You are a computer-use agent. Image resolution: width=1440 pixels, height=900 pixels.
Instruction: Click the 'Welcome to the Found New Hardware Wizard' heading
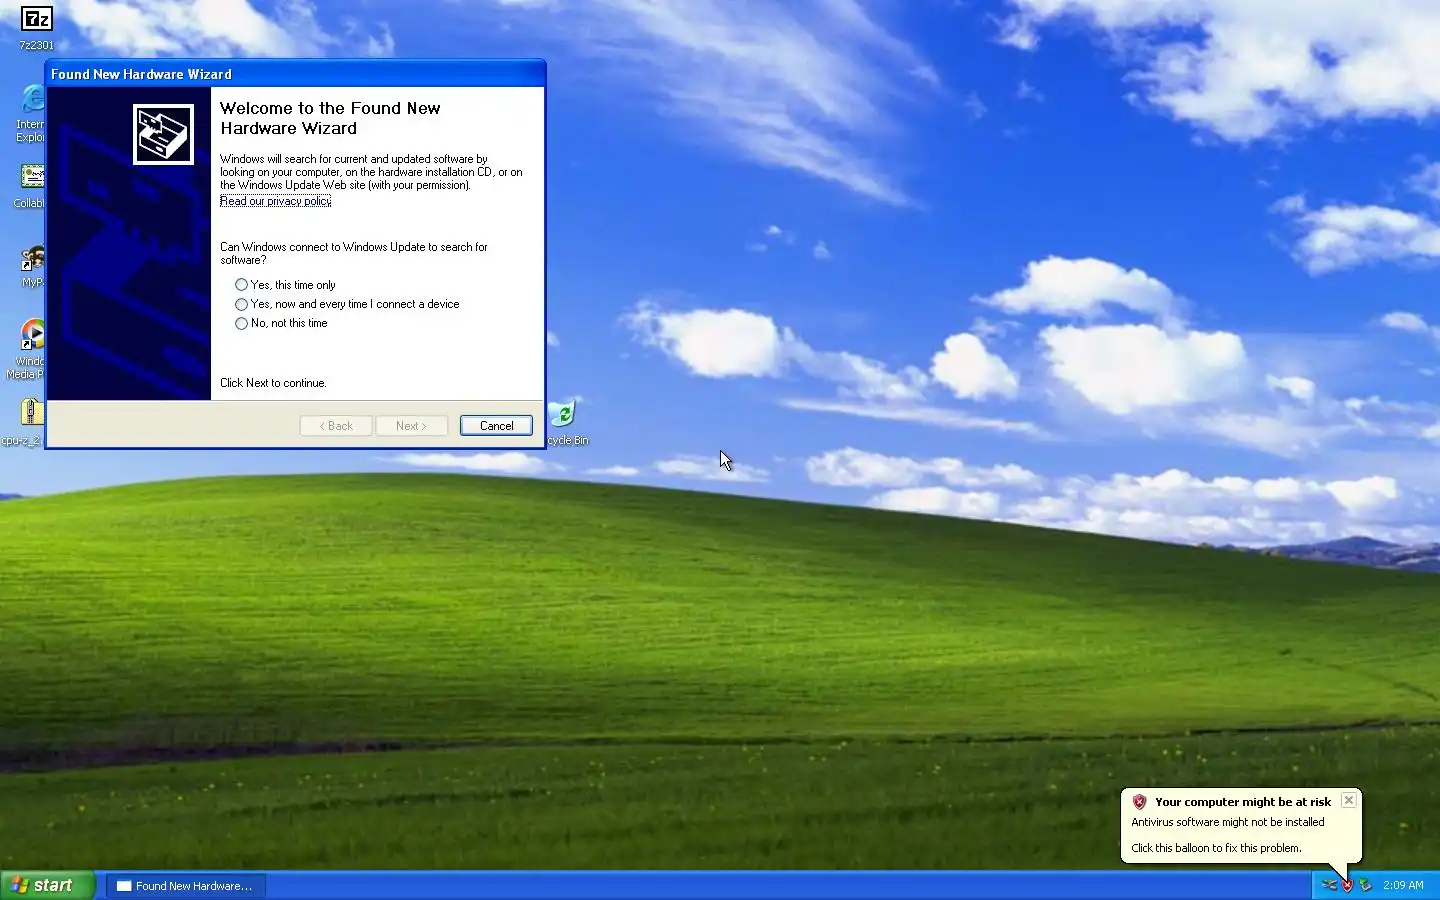pyautogui.click(x=330, y=118)
